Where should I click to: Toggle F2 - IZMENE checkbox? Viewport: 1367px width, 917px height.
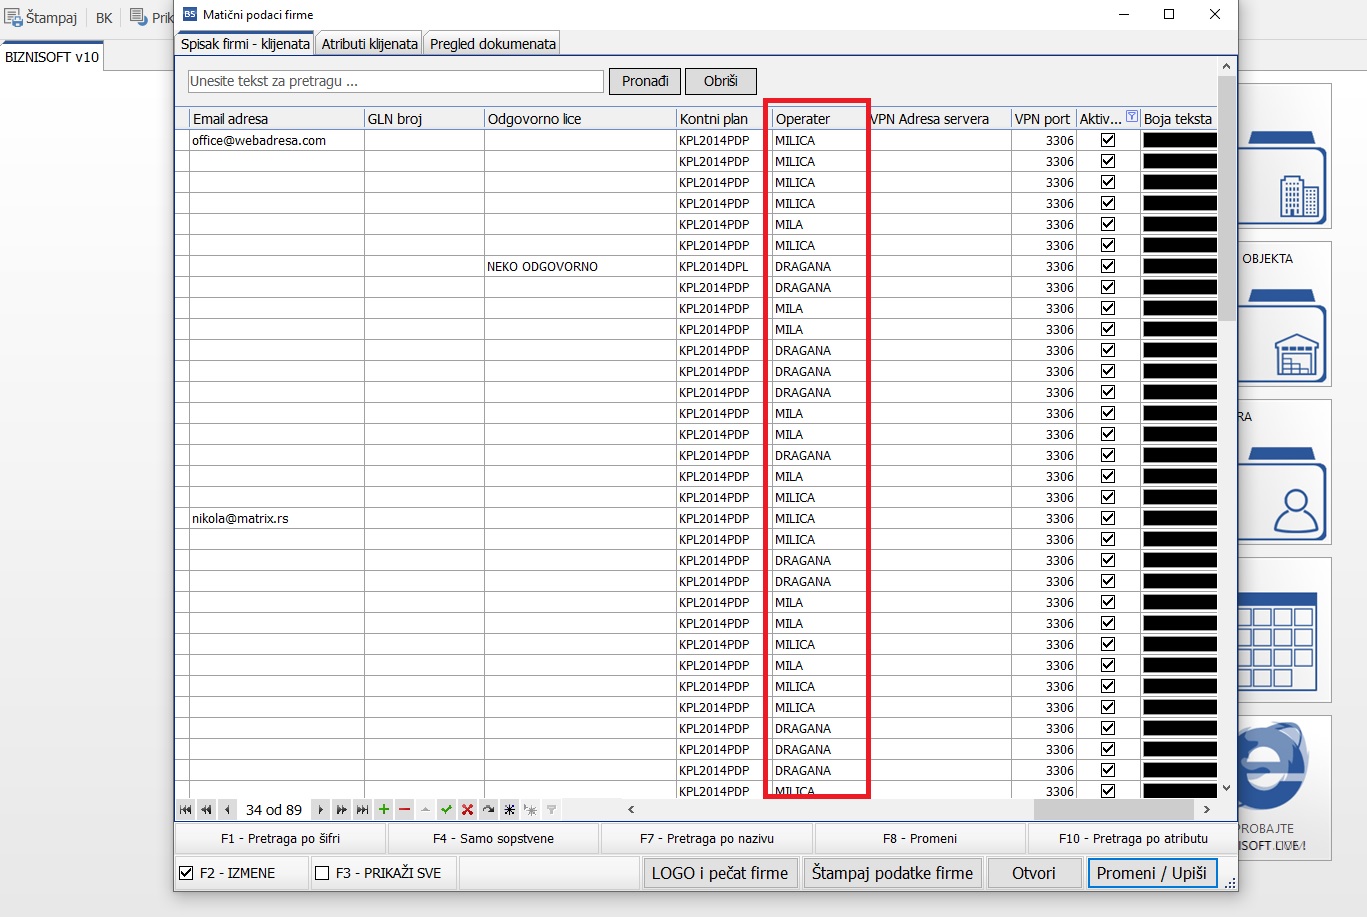[x=186, y=873]
